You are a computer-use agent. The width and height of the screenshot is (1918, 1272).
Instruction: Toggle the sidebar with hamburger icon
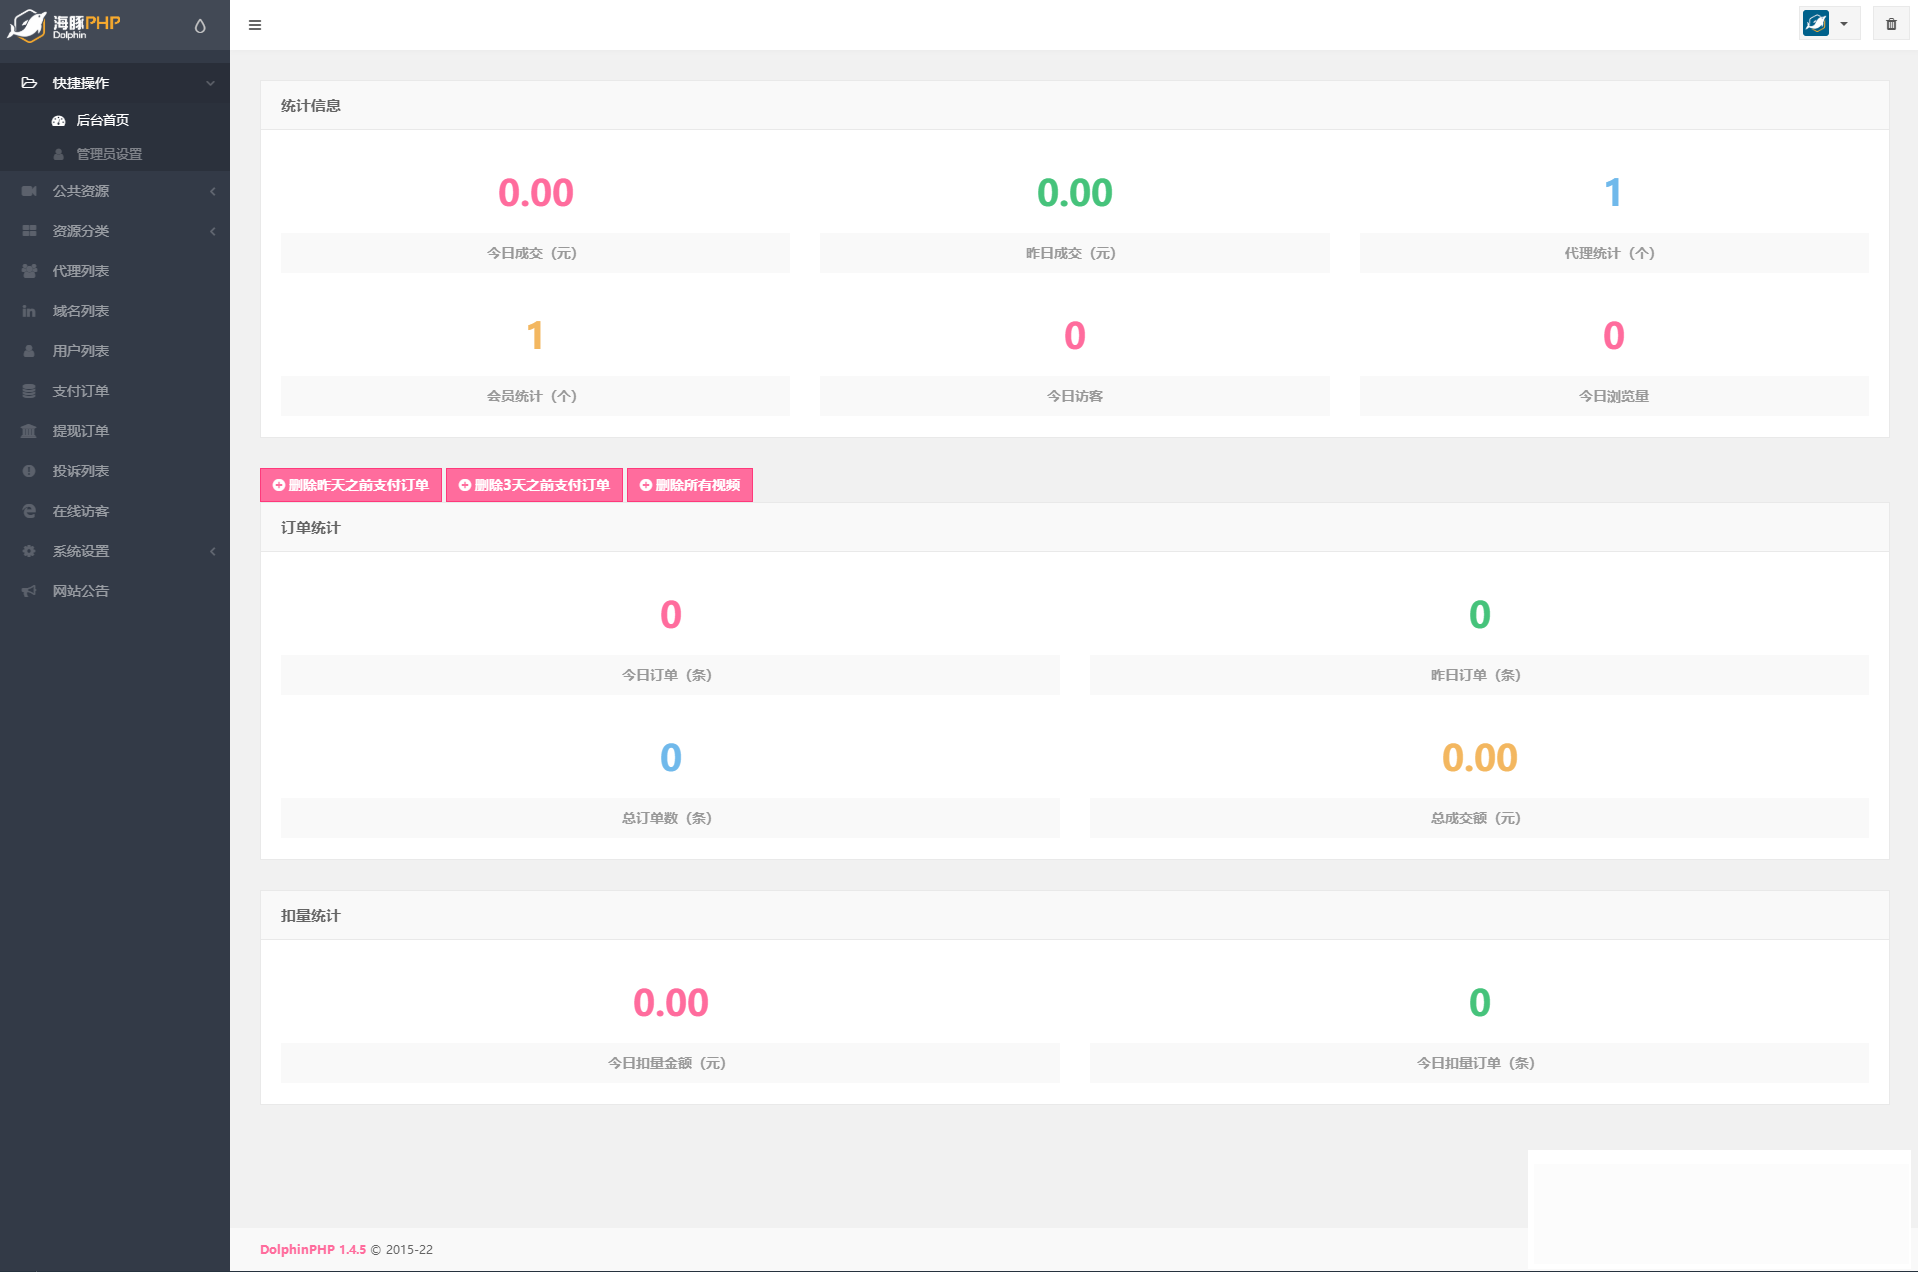255,25
